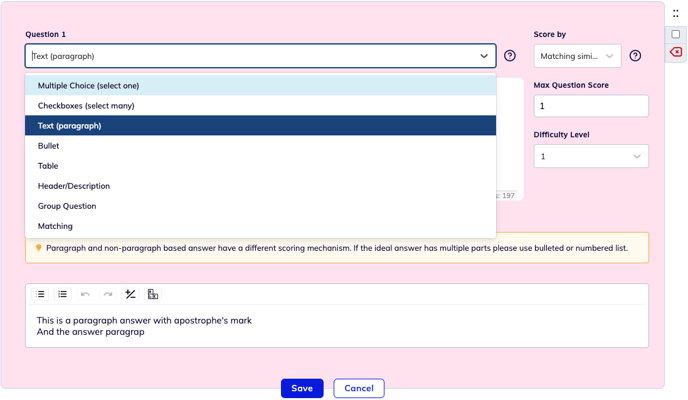Click the lightbulb tip icon in notice
The width and height of the screenshot is (688, 400).
pyautogui.click(x=39, y=248)
